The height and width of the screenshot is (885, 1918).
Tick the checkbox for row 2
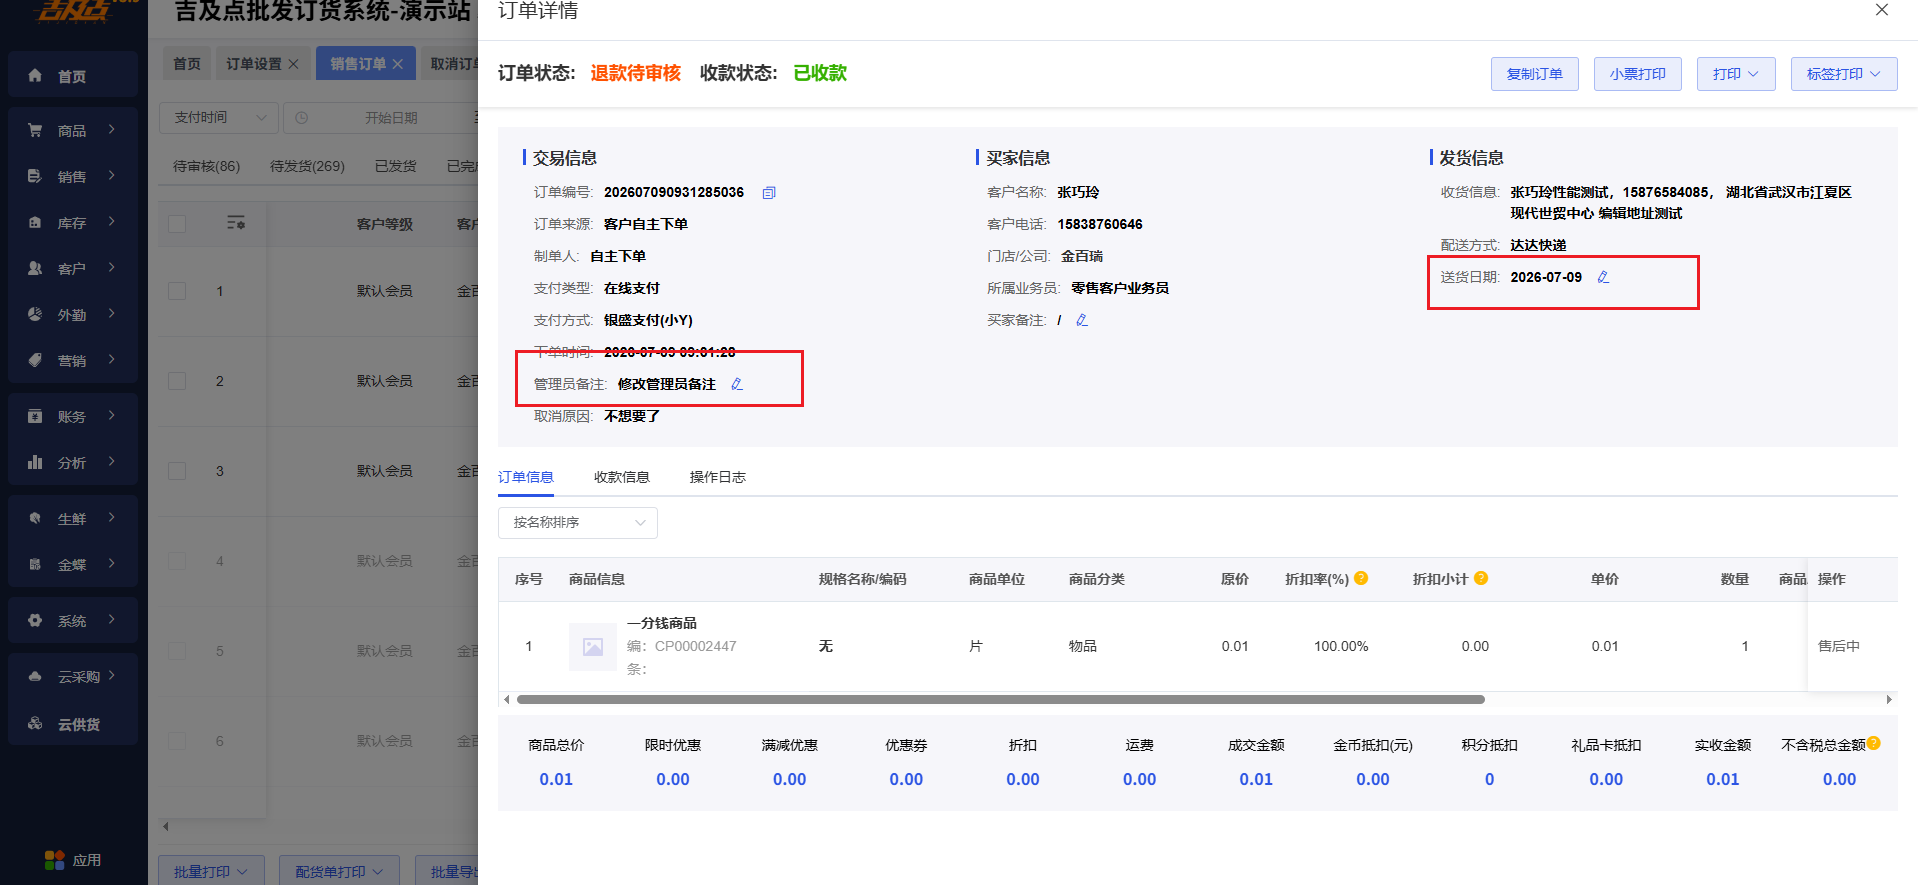[x=177, y=381]
